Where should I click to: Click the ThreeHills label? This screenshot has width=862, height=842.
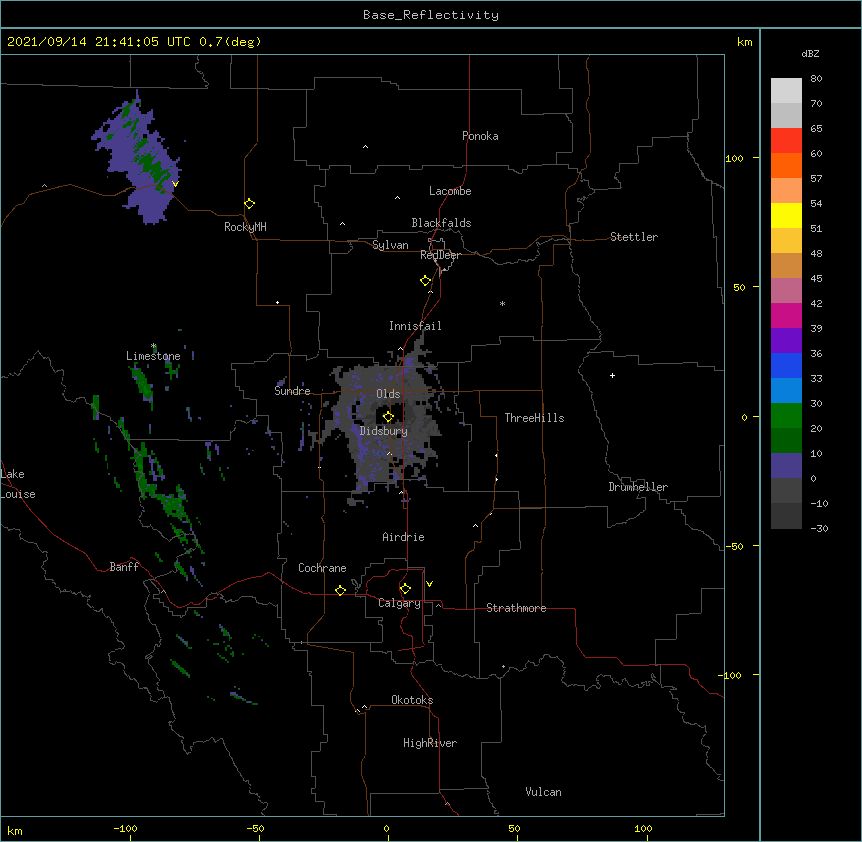click(x=534, y=418)
